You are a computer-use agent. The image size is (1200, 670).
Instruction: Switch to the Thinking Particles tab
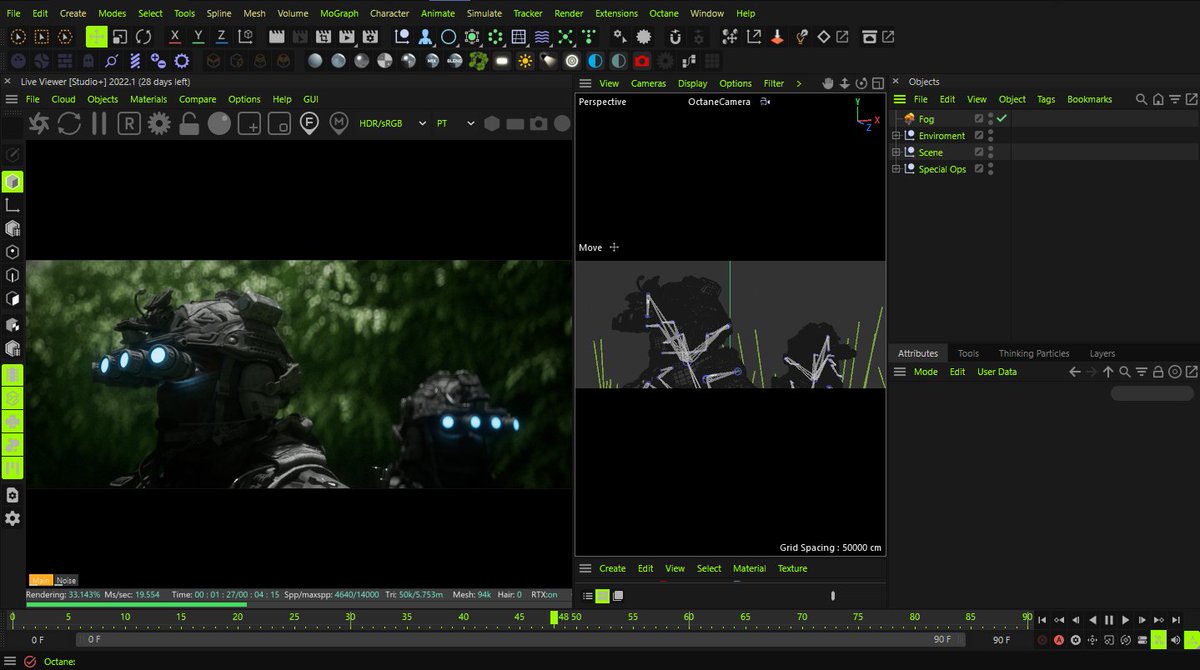point(1034,353)
